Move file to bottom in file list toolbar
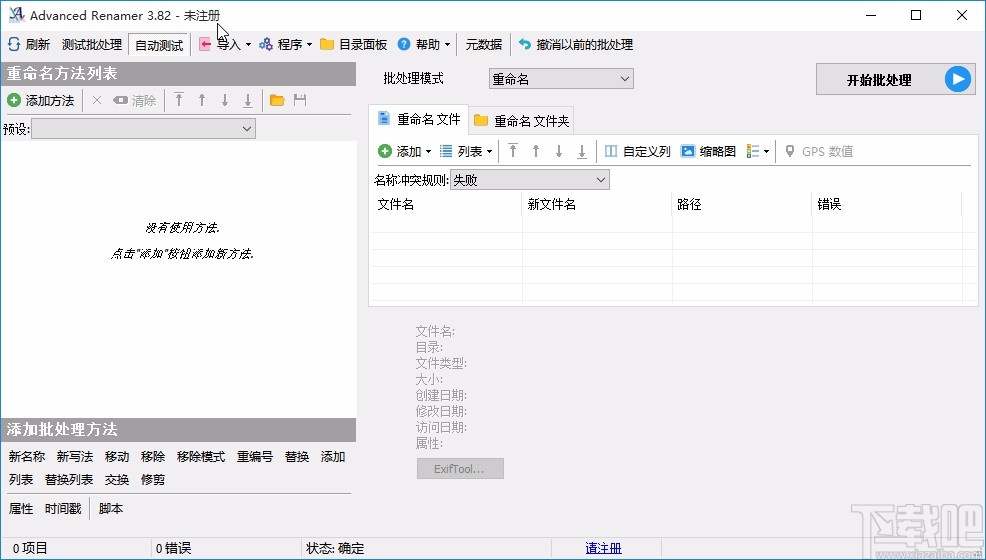 pos(582,151)
